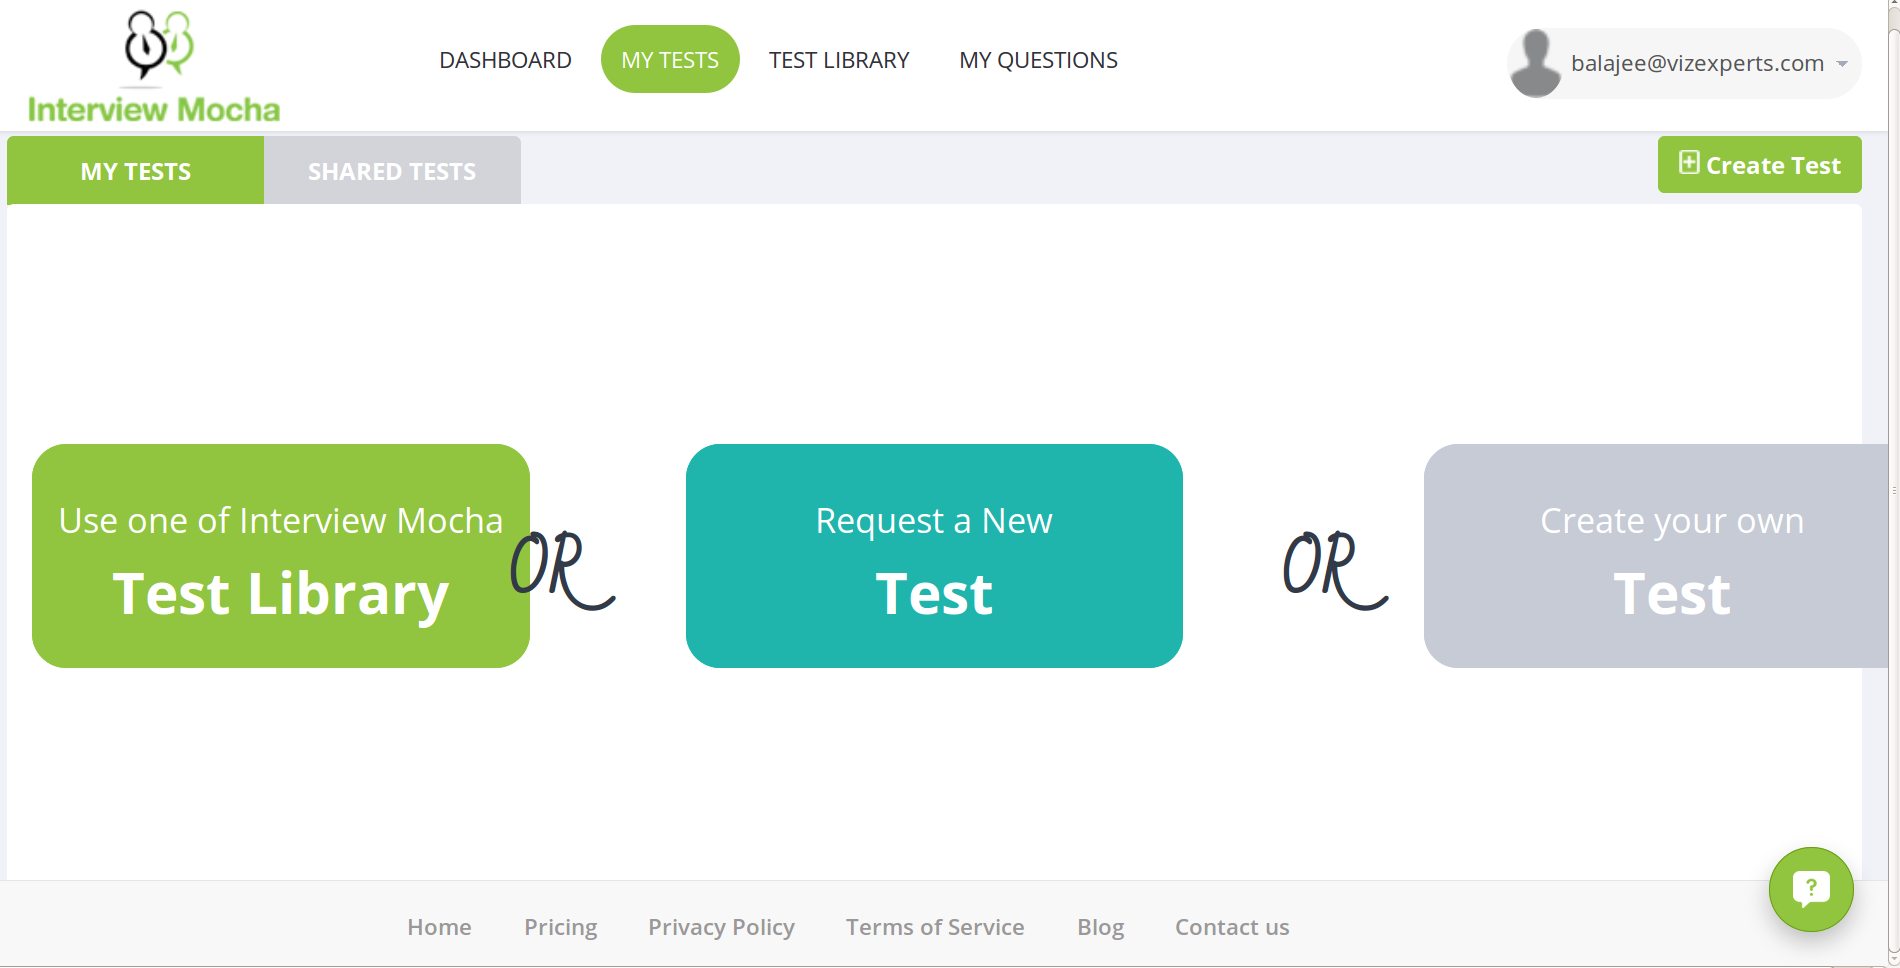The image size is (1900, 968).
Task: Choose Use Interview Mocha Test Library card
Action: pyautogui.click(x=281, y=556)
